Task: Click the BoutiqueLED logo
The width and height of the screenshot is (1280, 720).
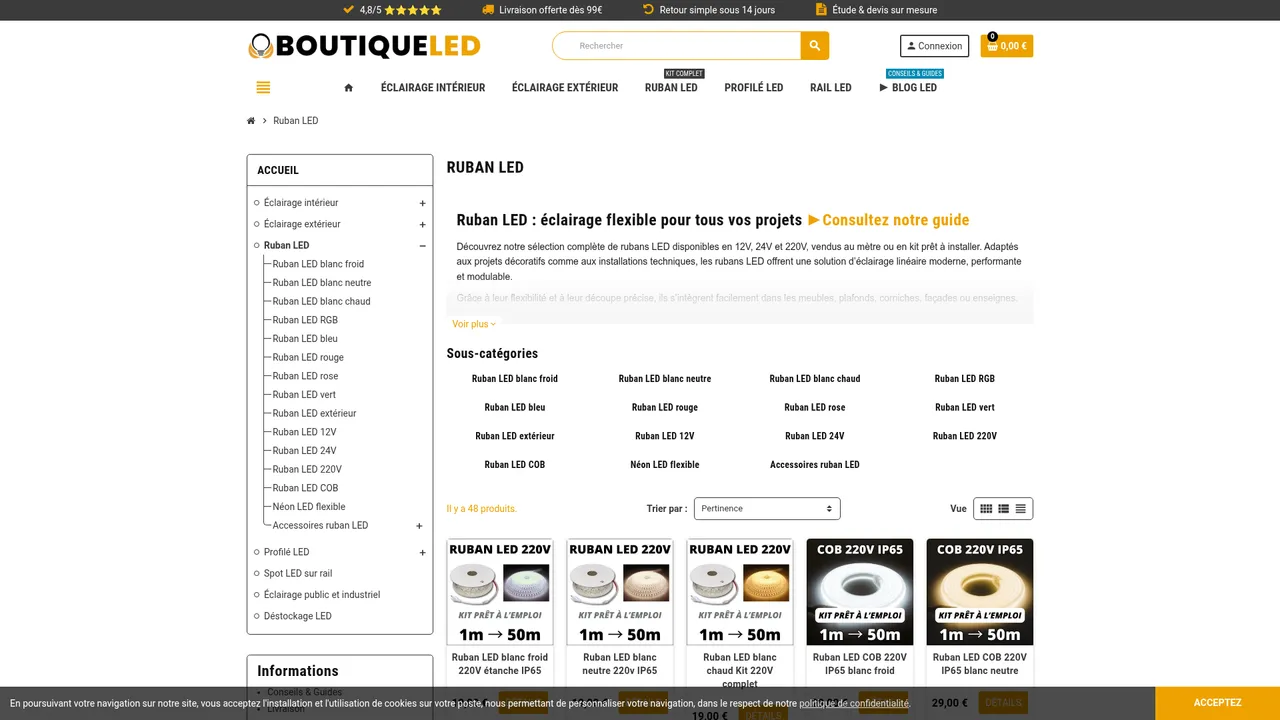Action: pos(365,46)
